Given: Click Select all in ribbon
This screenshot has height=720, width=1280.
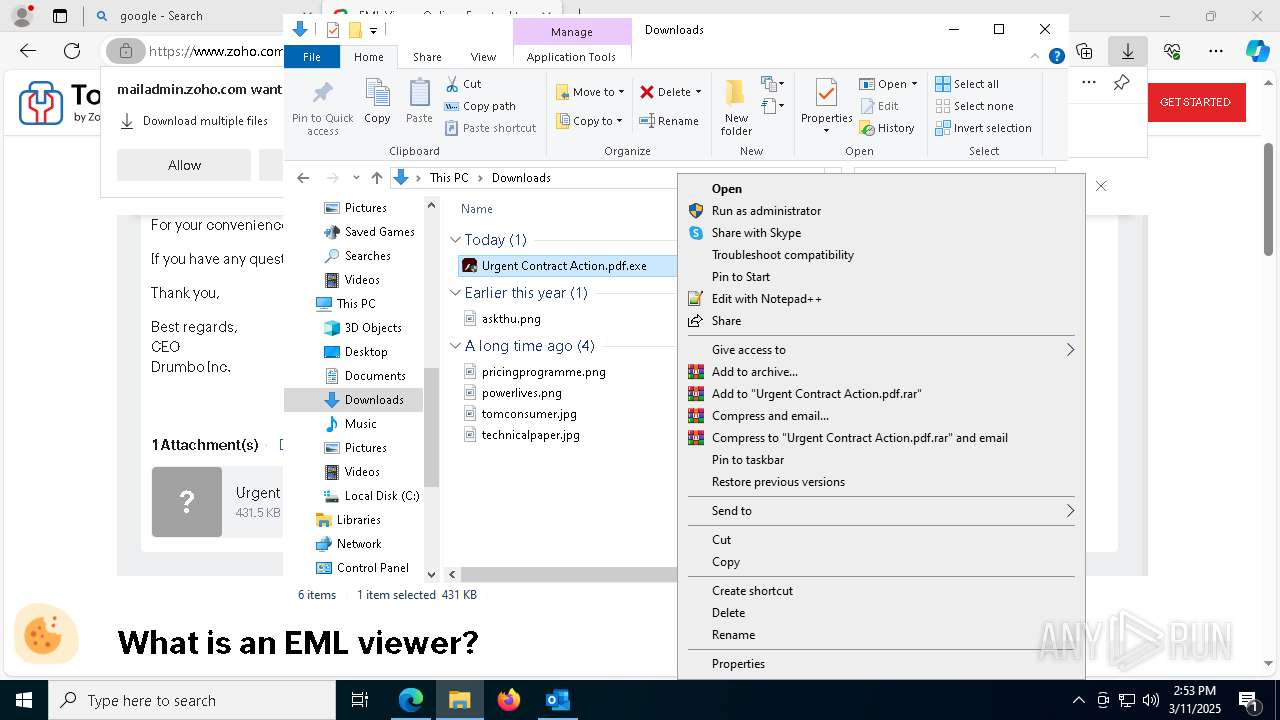Looking at the screenshot, I should tap(967, 84).
